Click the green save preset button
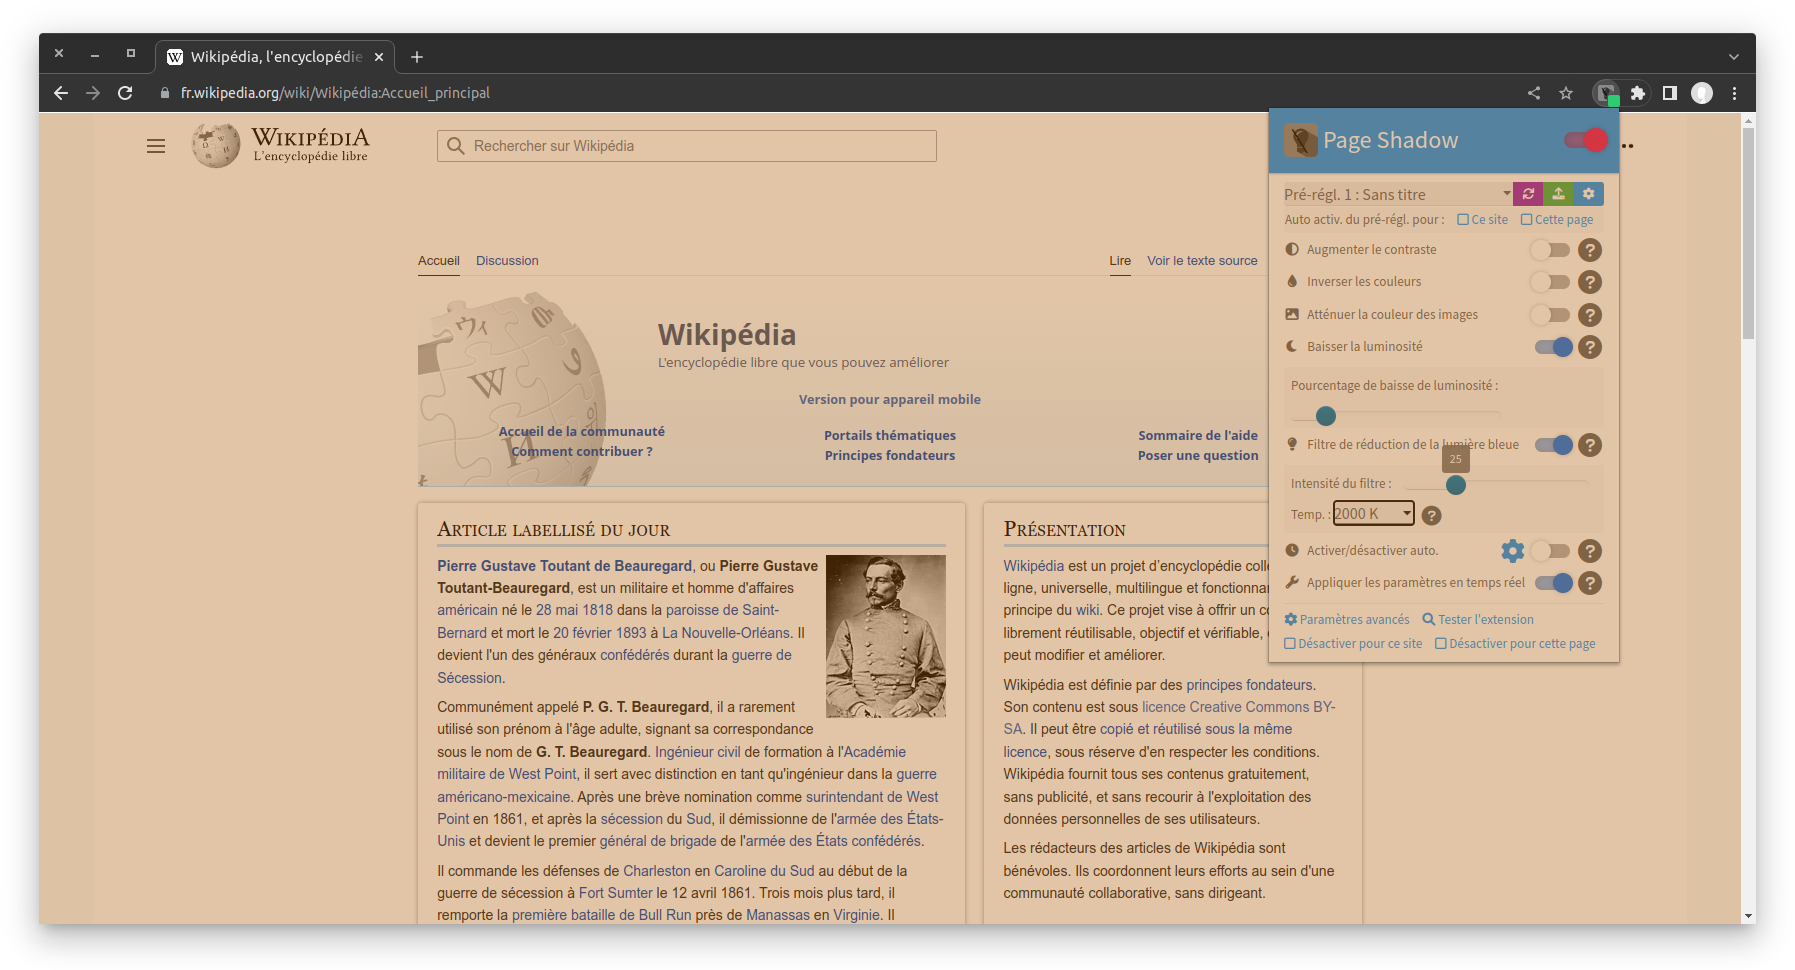The width and height of the screenshot is (1795, 970). click(1558, 194)
